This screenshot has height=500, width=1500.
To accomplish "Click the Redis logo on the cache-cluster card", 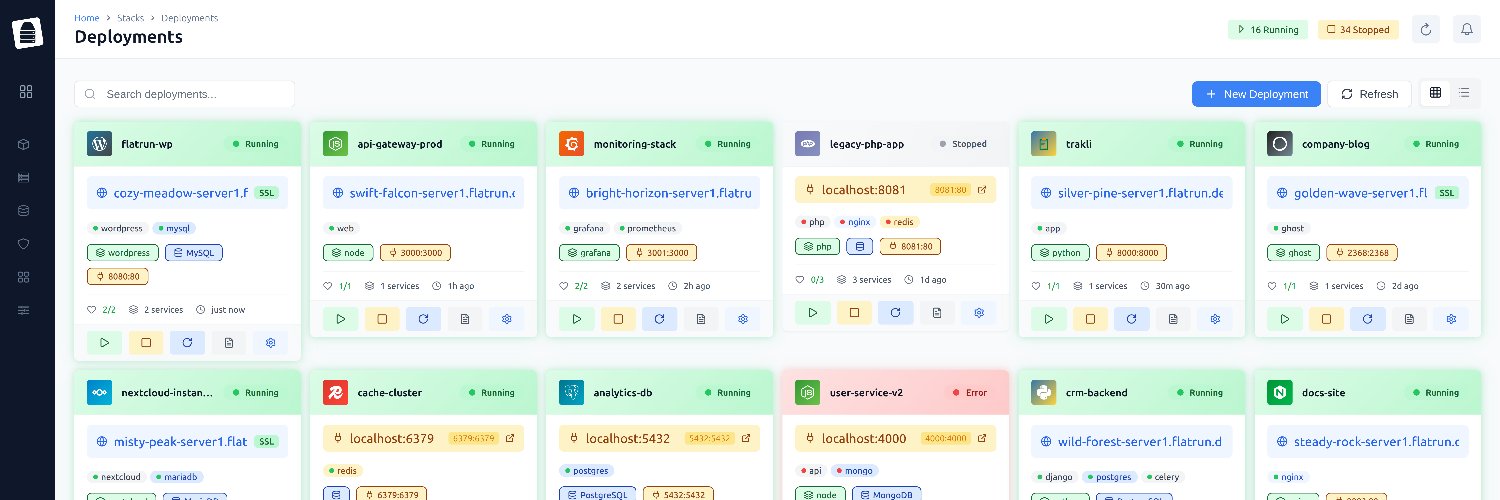I will (335, 392).
